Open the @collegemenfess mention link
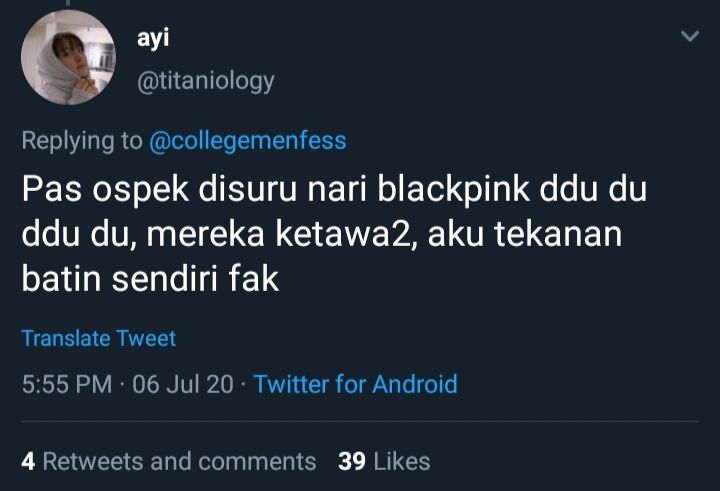720x491 pixels. click(x=248, y=141)
